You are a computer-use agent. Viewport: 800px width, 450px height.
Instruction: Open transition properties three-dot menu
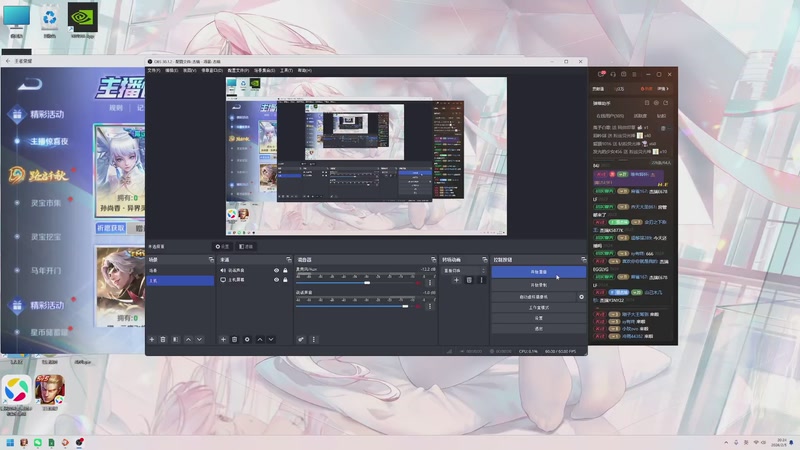point(481,280)
